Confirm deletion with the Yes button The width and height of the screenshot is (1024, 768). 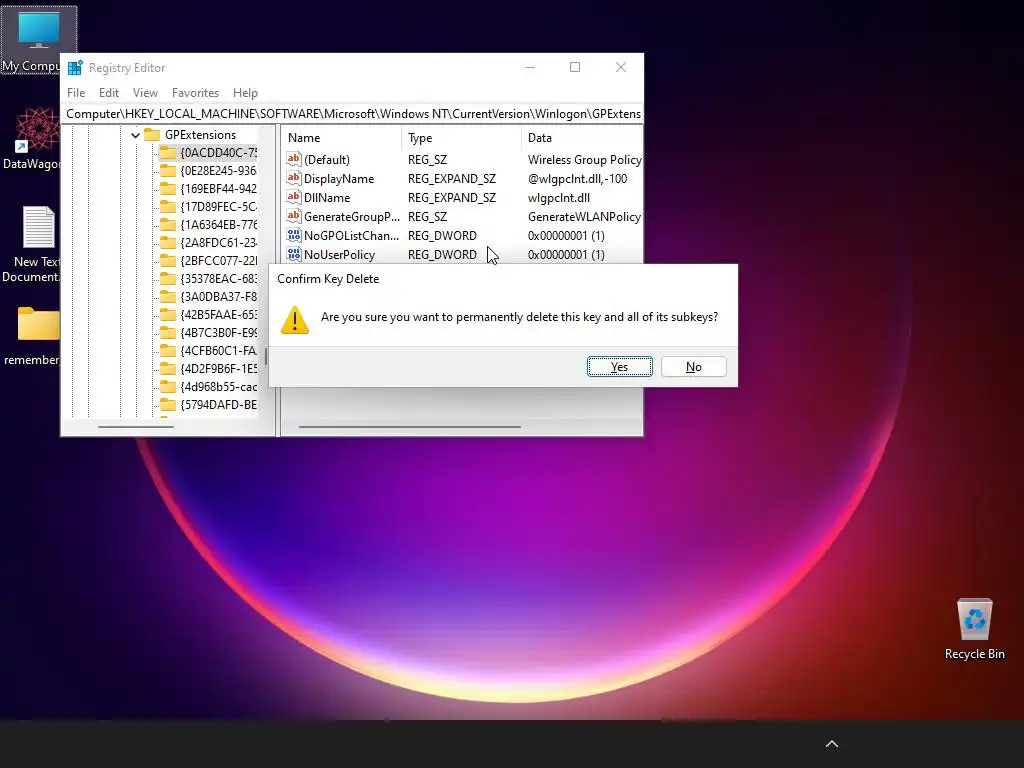[x=619, y=367]
